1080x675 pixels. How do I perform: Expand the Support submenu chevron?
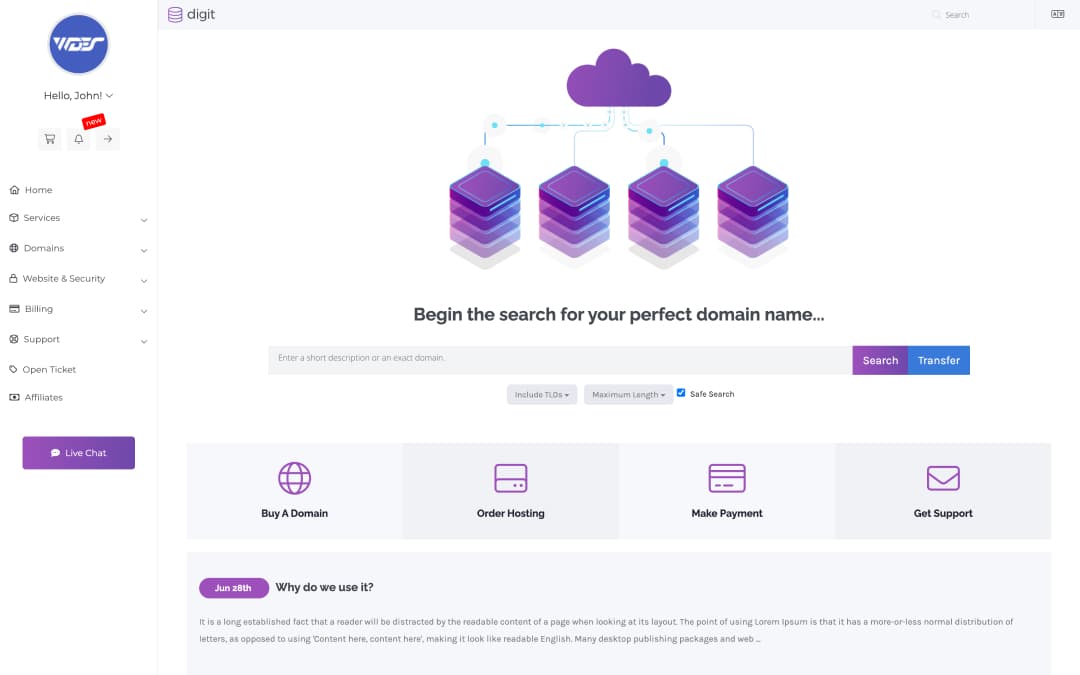point(144,341)
